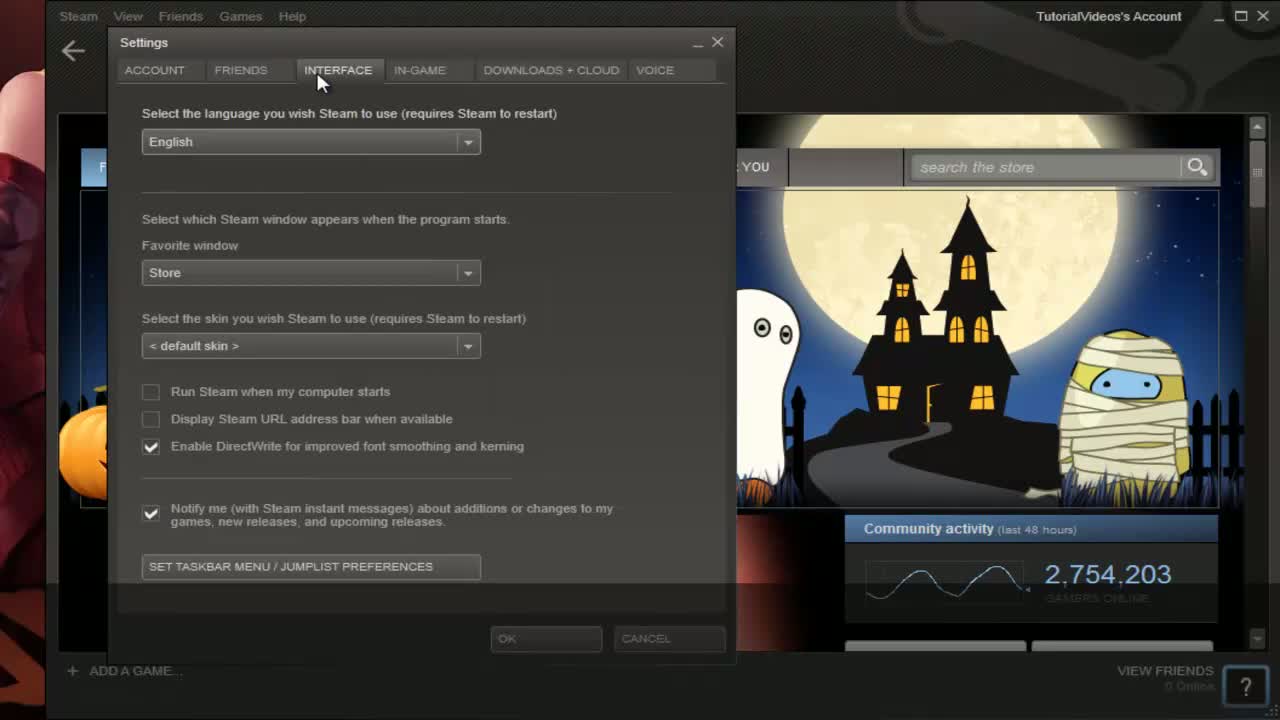Viewport: 1280px width, 720px height.
Task: Close the Settings dialog
Action: pos(717,42)
